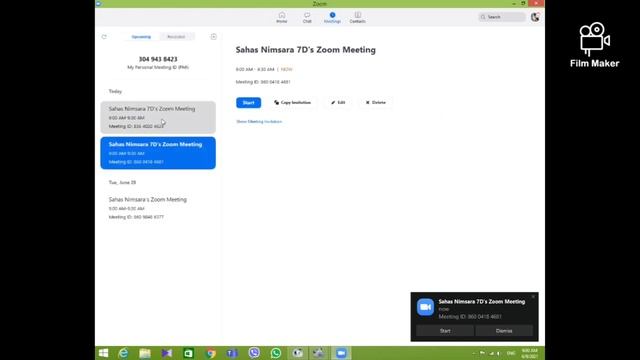Click Dismiss in the meeting notification popup

click(x=504, y=331)
